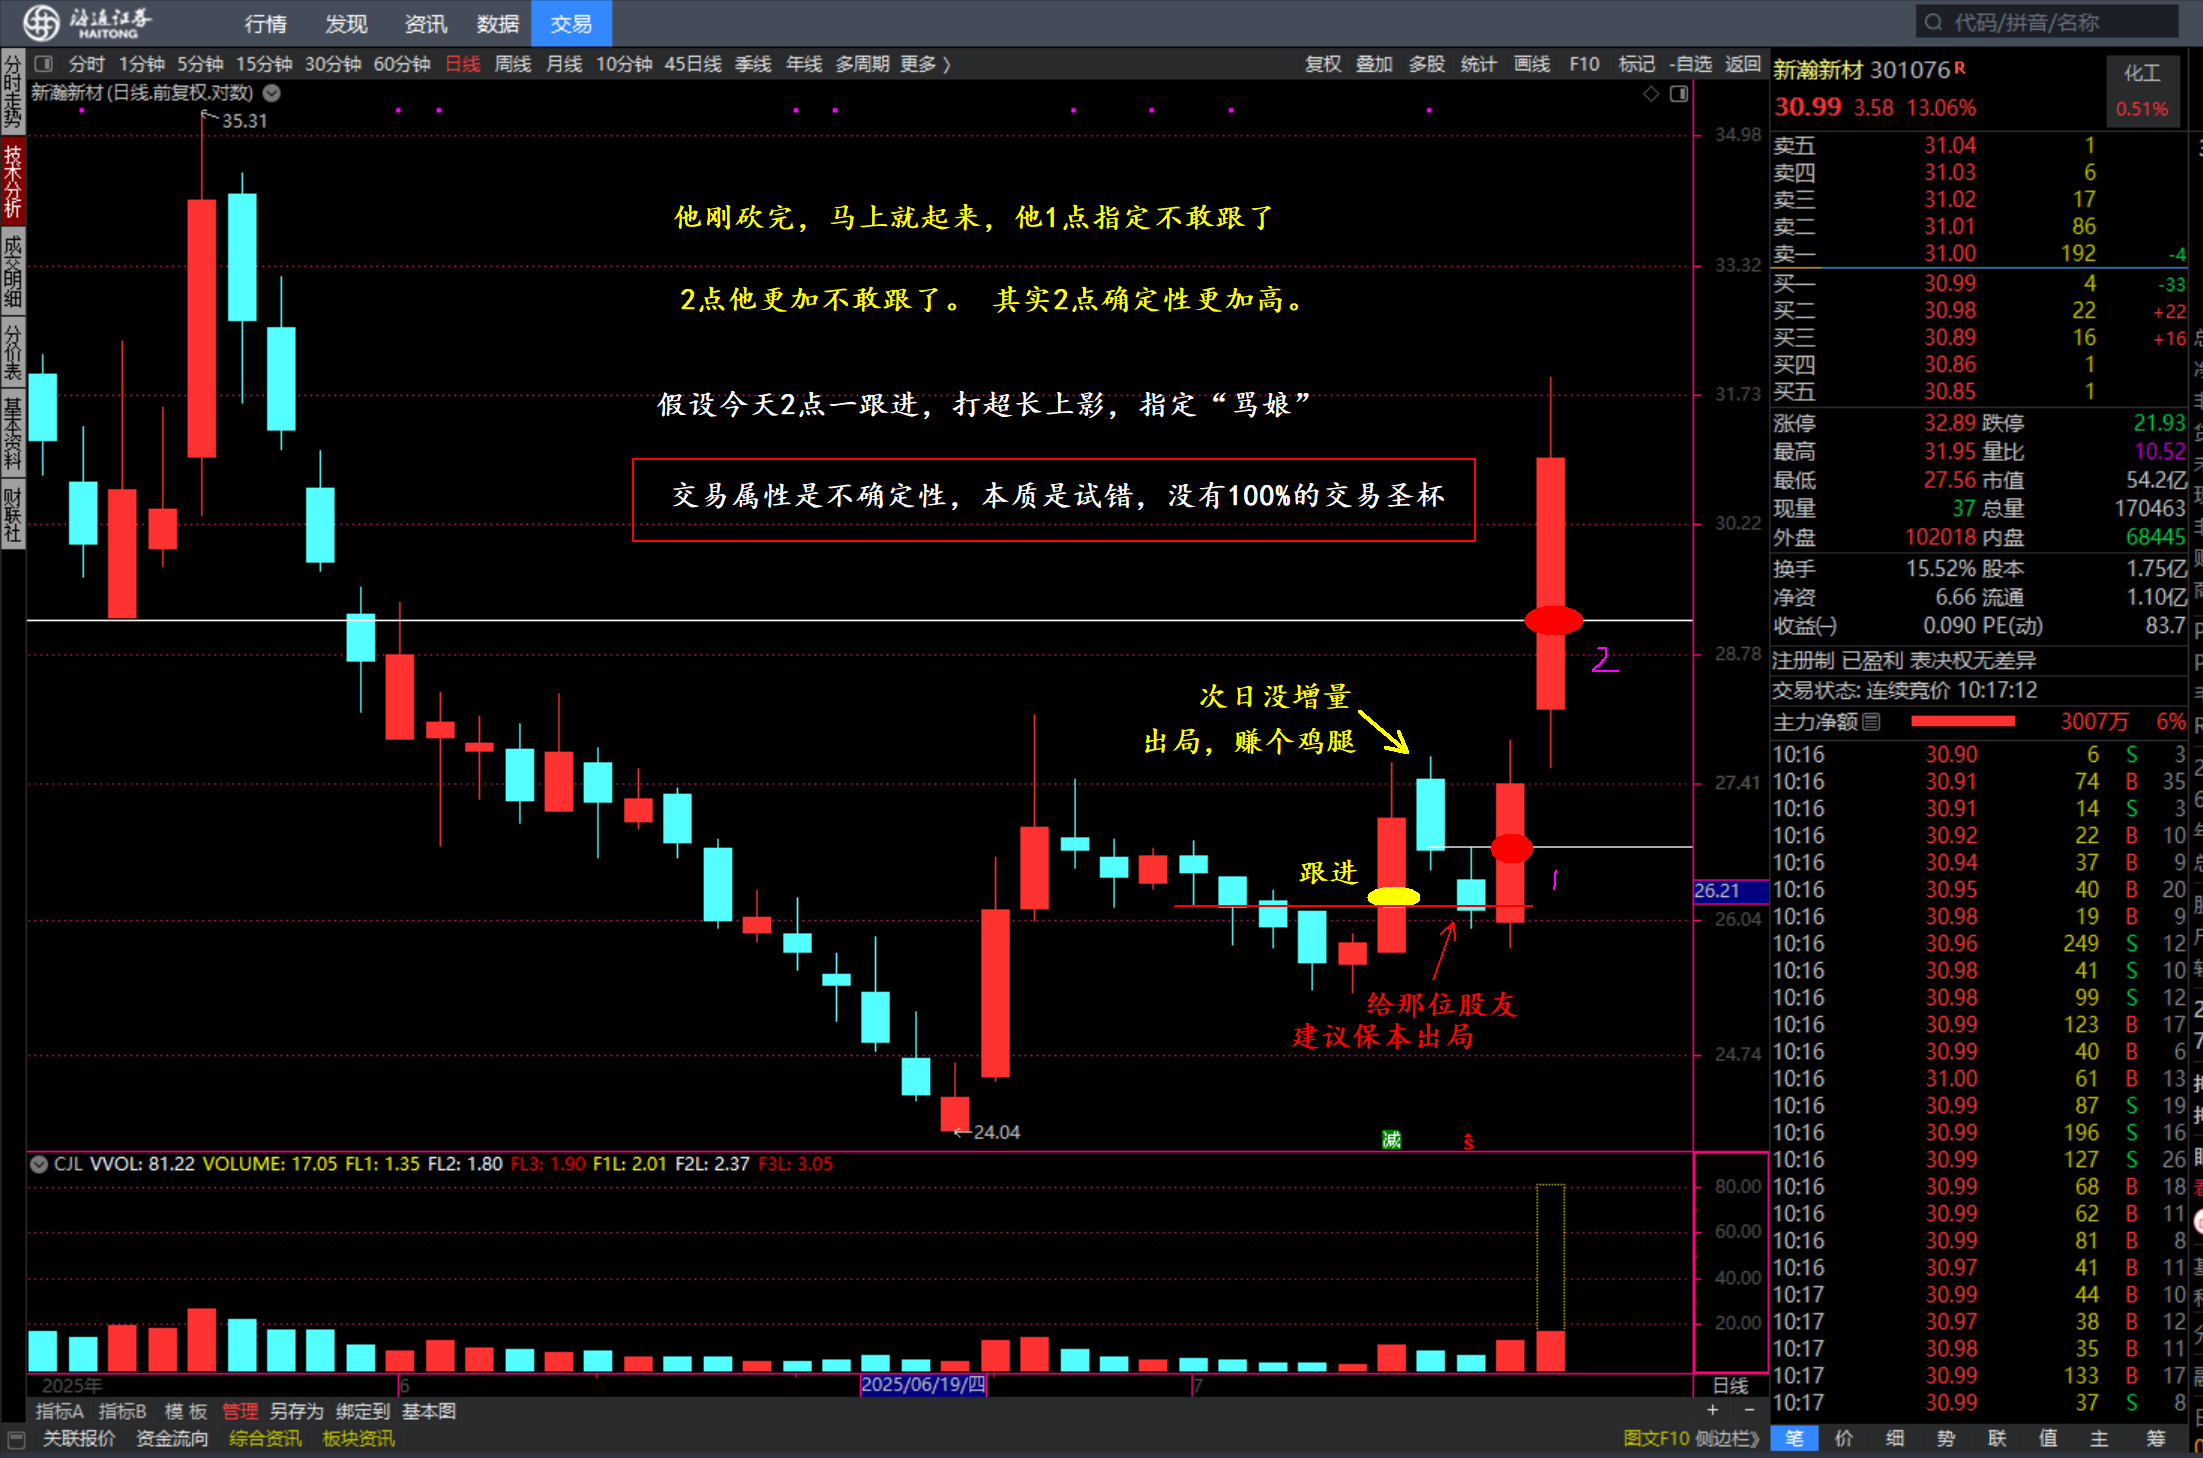Select the 年线 period

tap(804, 64)
